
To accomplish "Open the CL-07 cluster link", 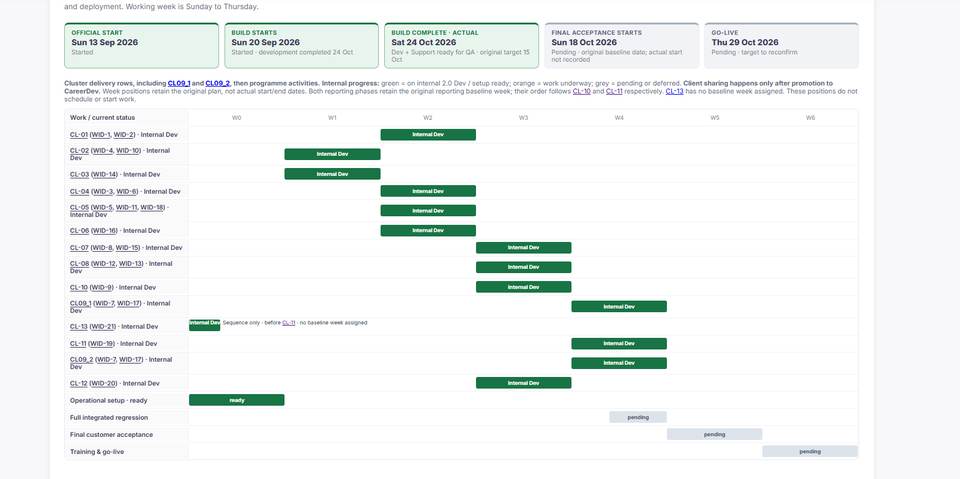I will click(80, 248).
